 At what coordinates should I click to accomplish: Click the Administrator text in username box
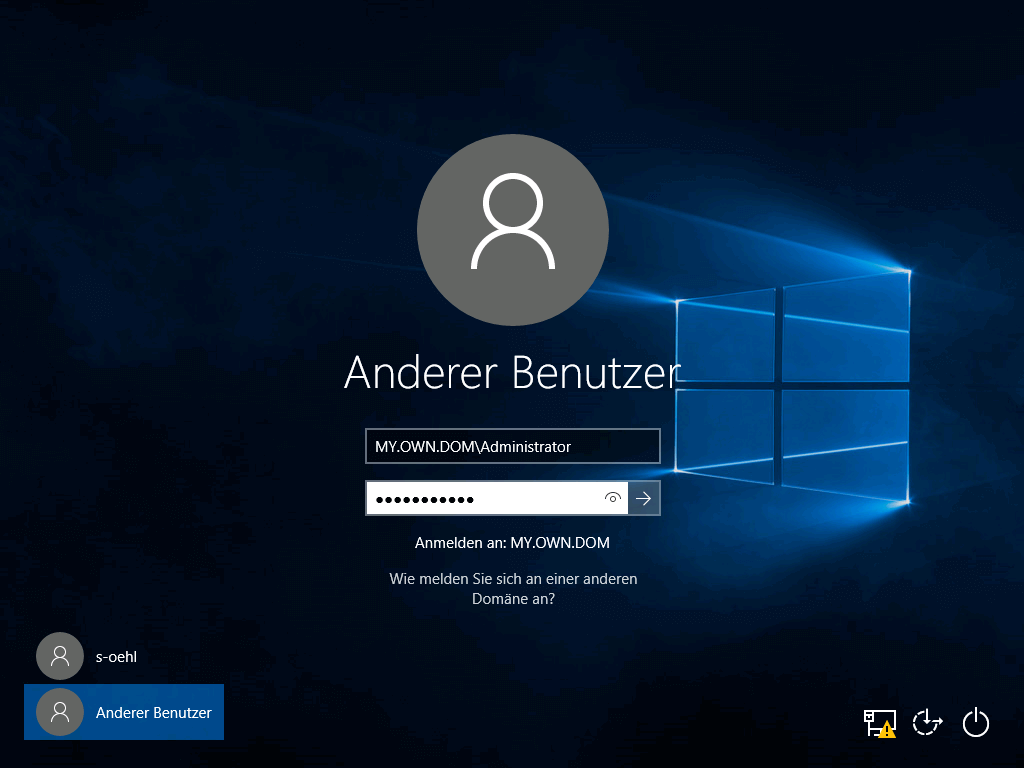click(x=525, y=447)
